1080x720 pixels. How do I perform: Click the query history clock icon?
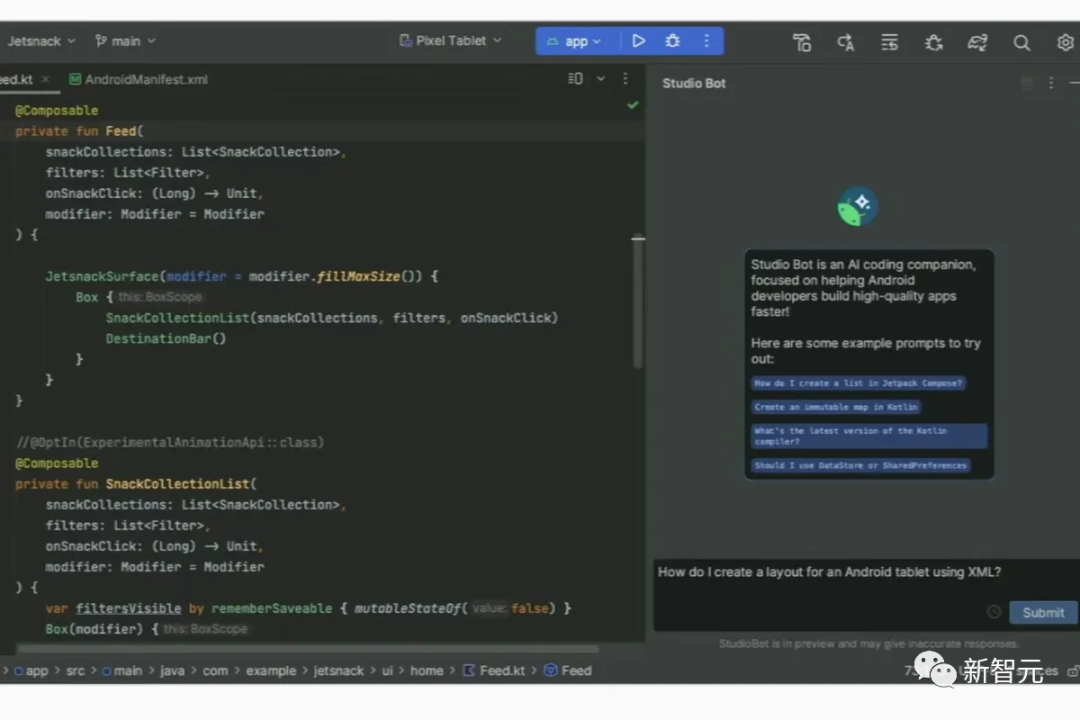pyautogui.click(x=993, y=612)
